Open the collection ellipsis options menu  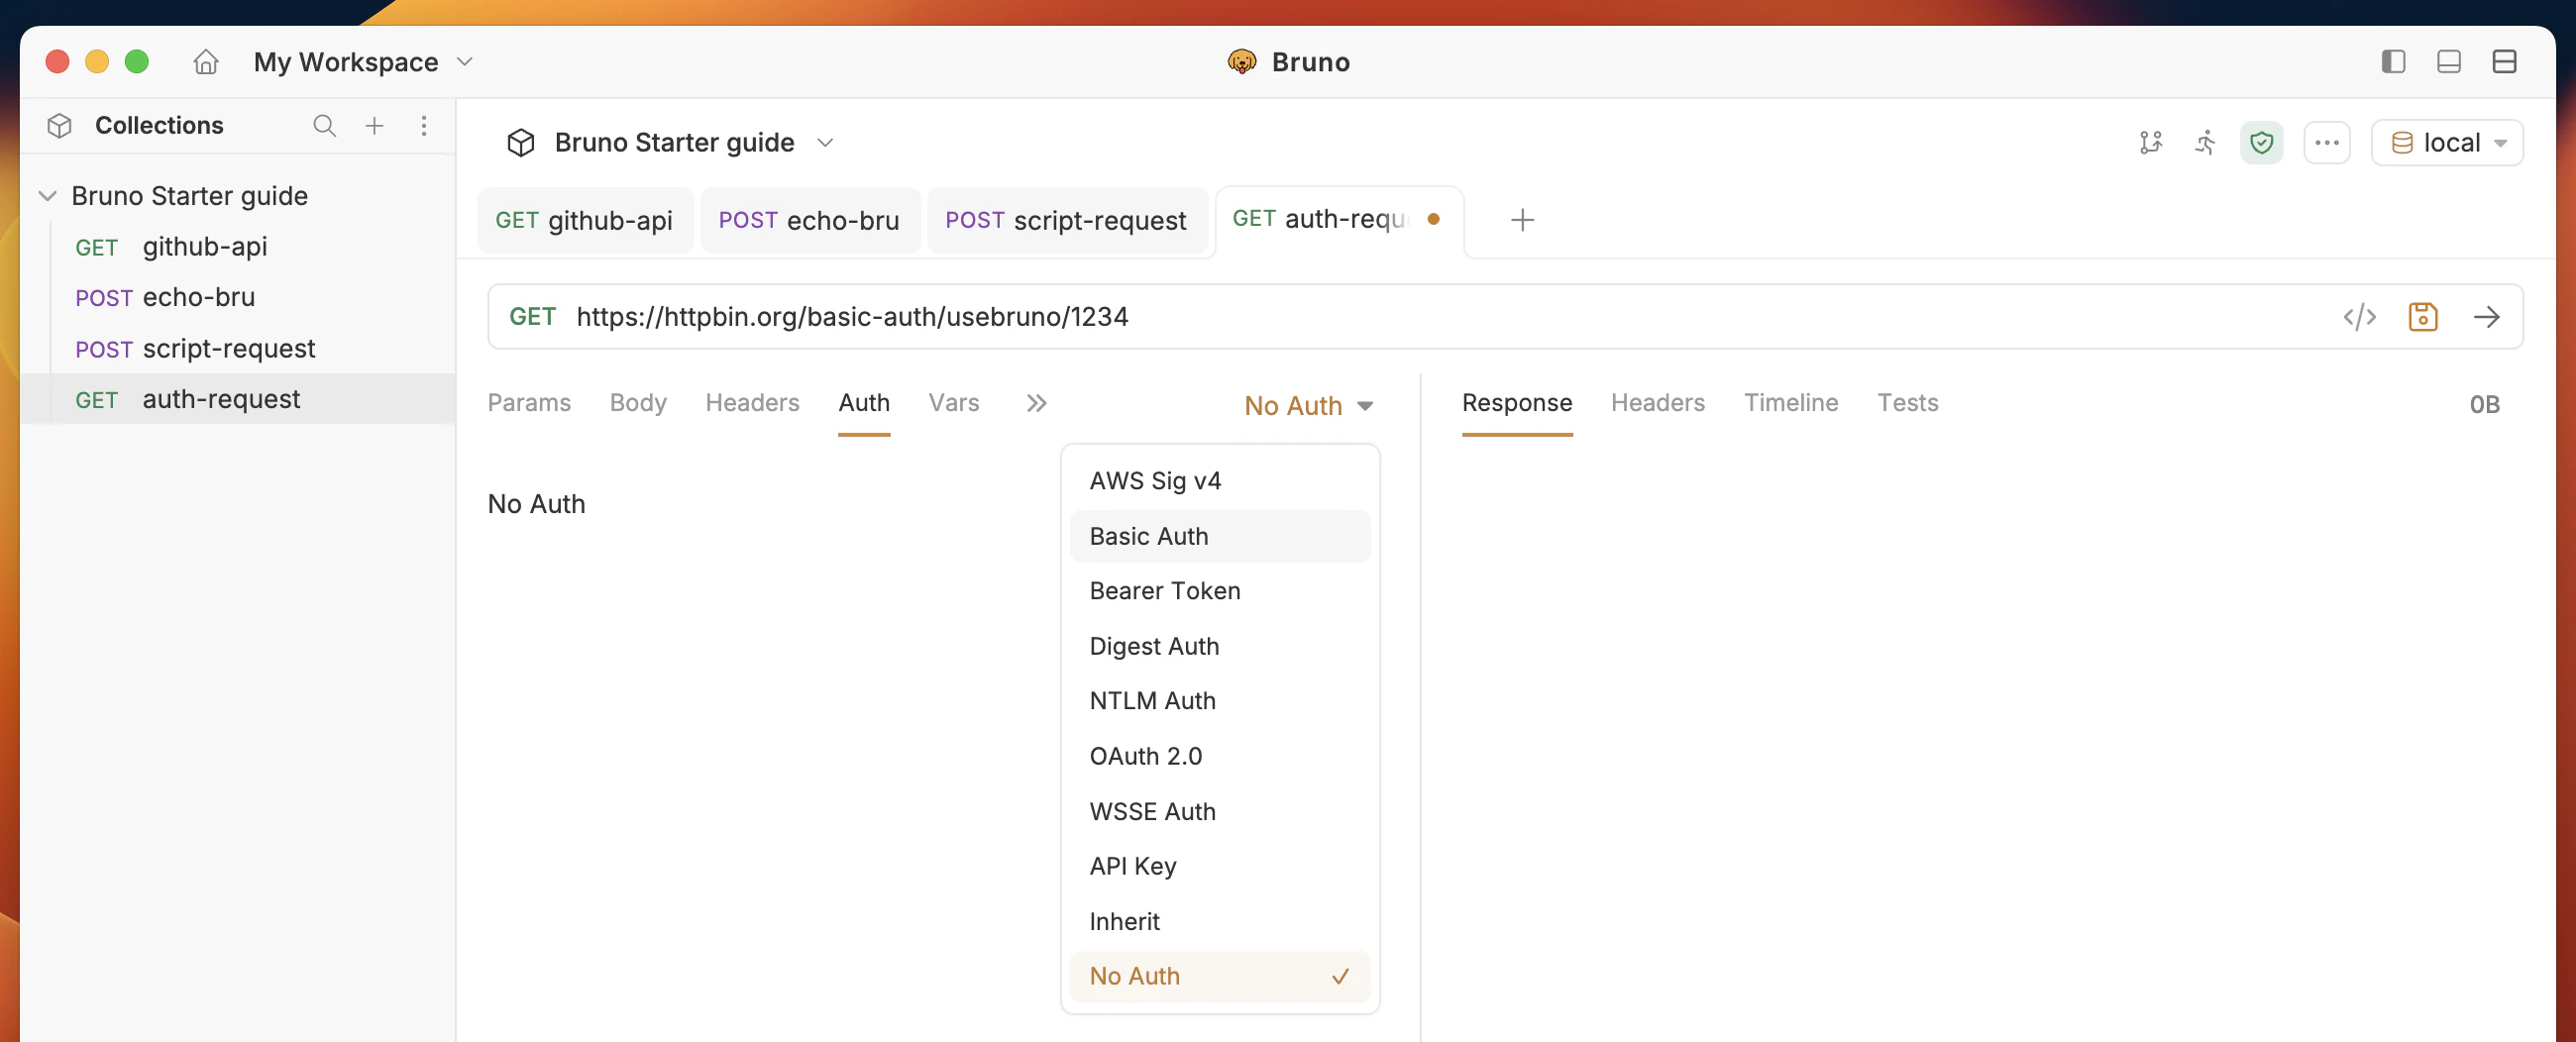pyautogui.click(x=2327, y=142)
